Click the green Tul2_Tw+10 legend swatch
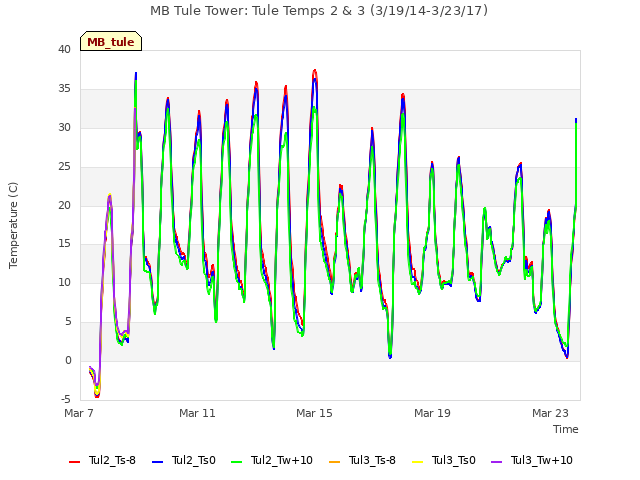Screen dimensions: 640x480 236,462
